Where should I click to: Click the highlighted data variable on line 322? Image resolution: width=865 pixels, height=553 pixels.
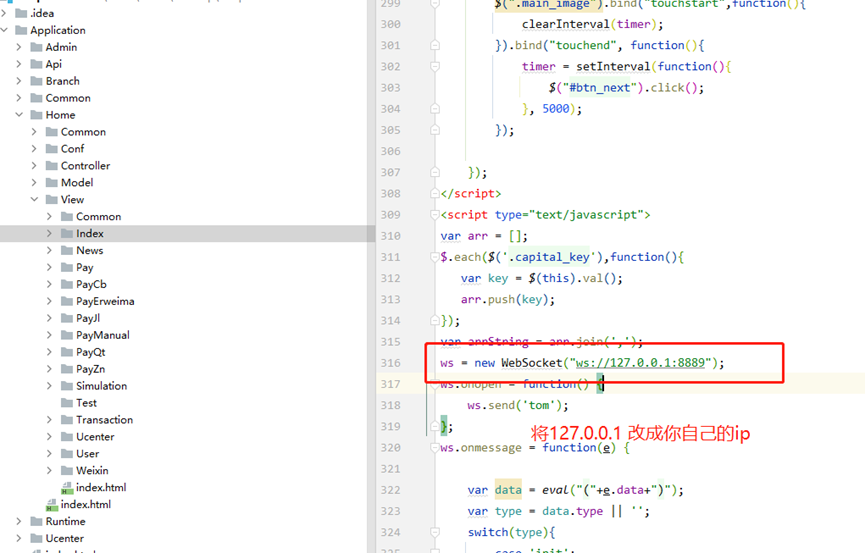coord(508,490)
